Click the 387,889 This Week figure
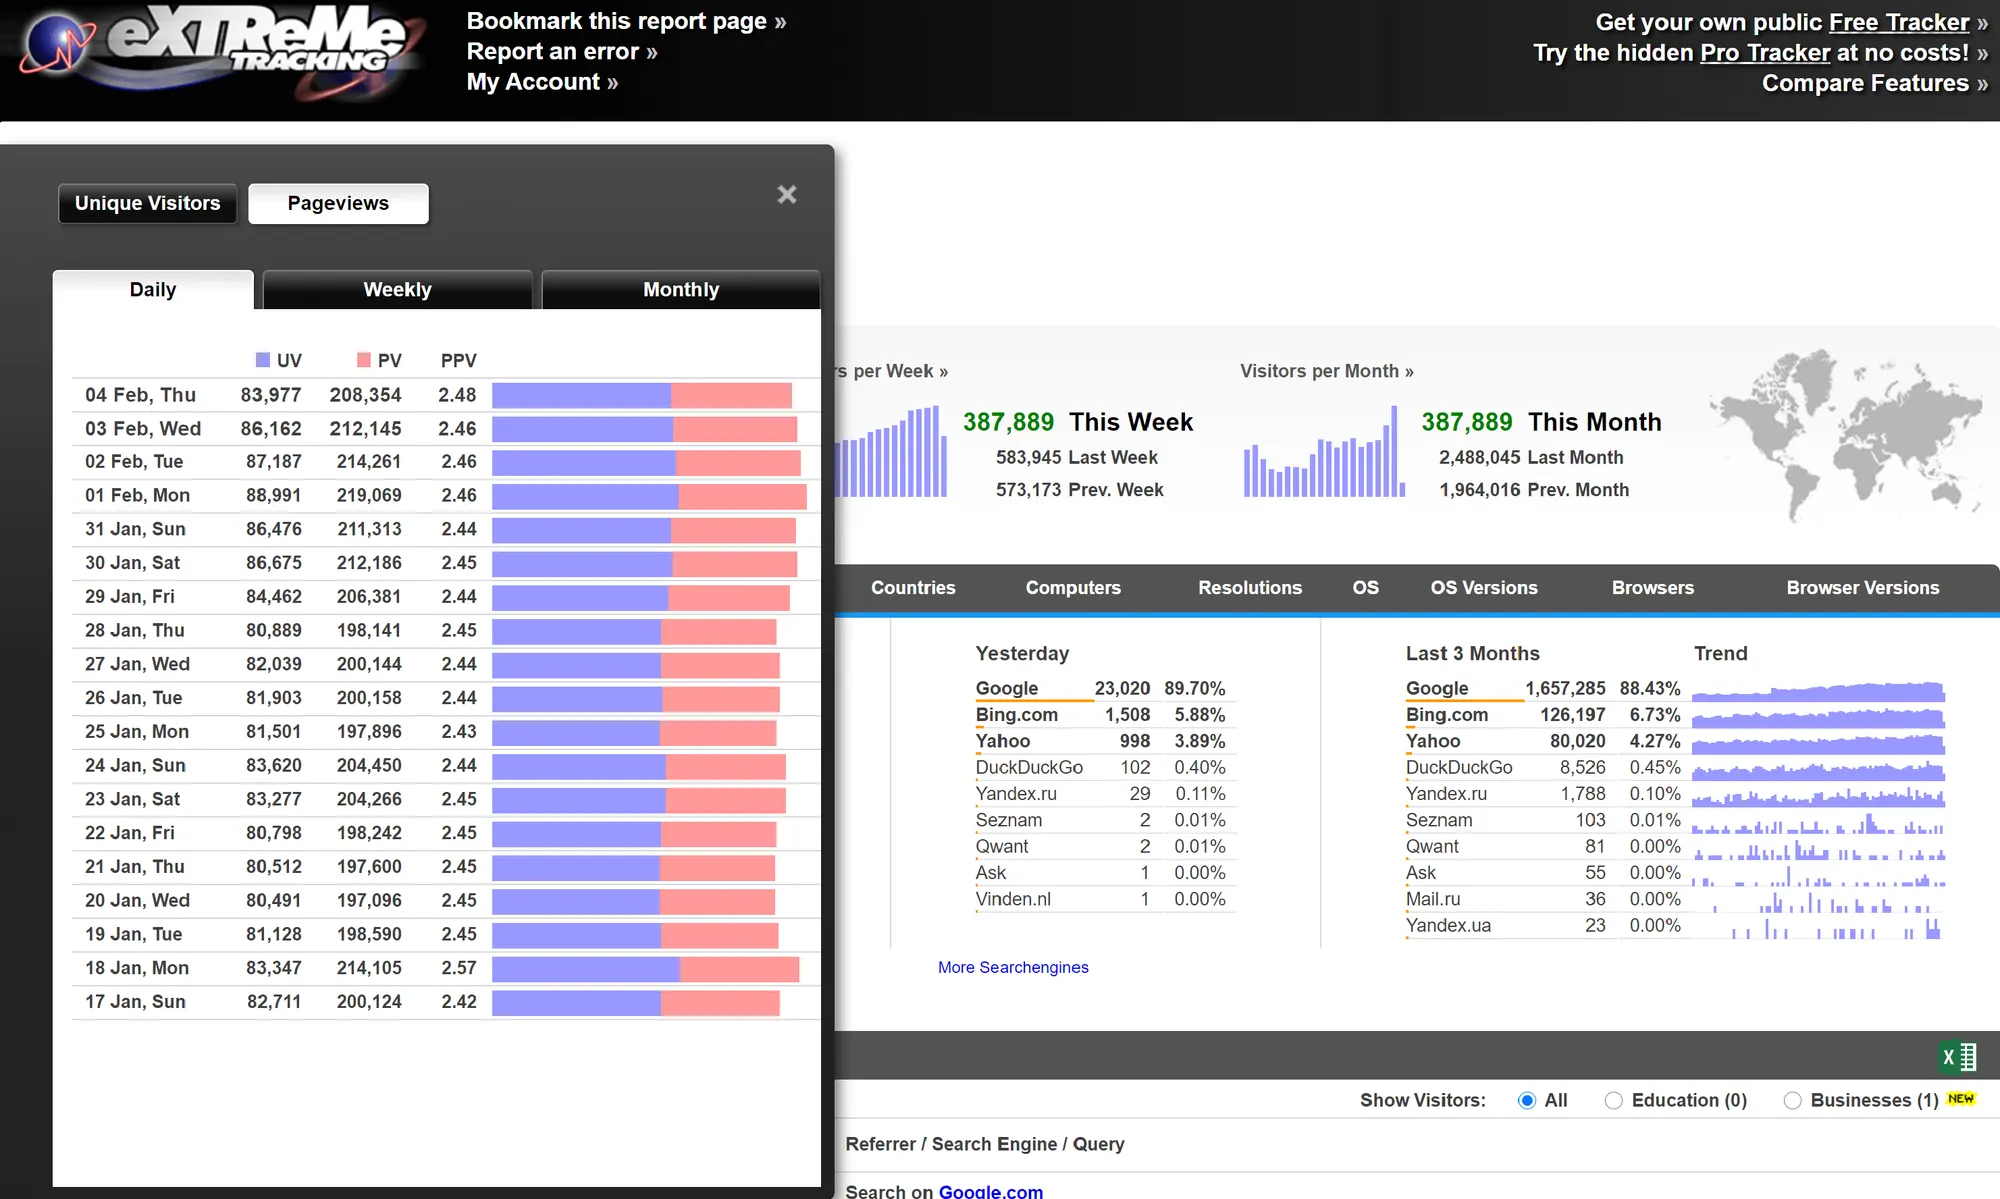The image size is (2000, 1199). coord(1008,422)
